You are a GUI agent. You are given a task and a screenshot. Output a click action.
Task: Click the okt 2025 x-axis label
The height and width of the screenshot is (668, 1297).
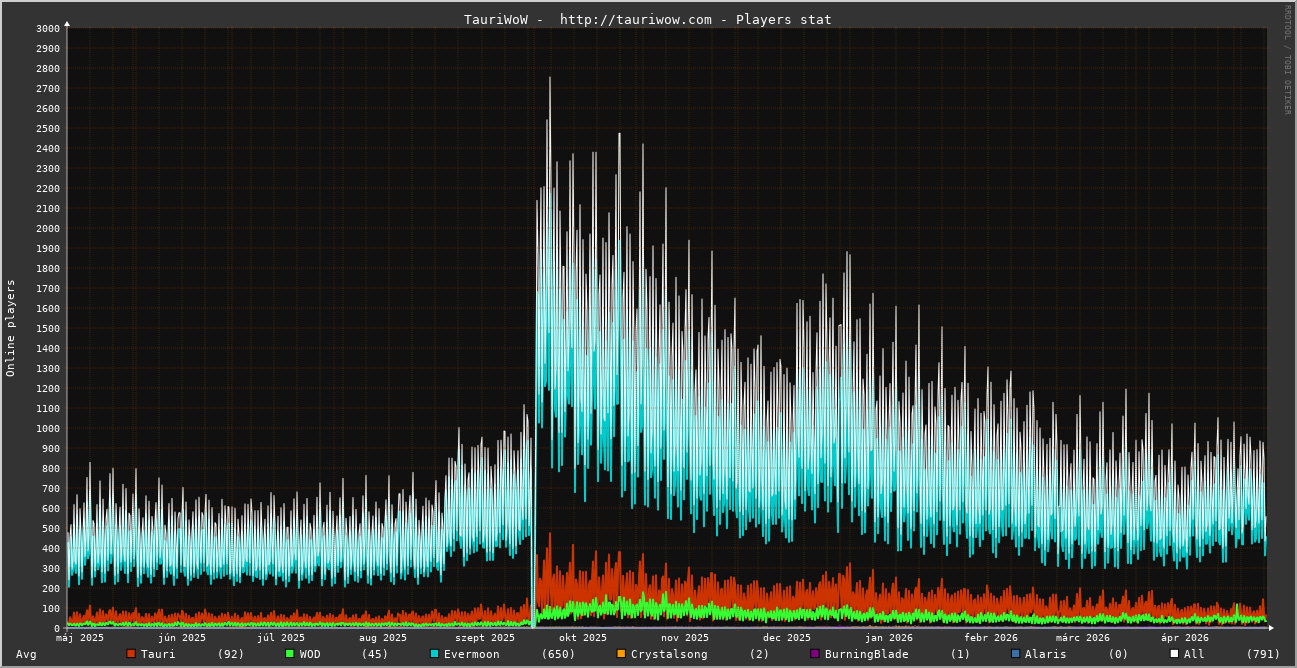[583, 638]
